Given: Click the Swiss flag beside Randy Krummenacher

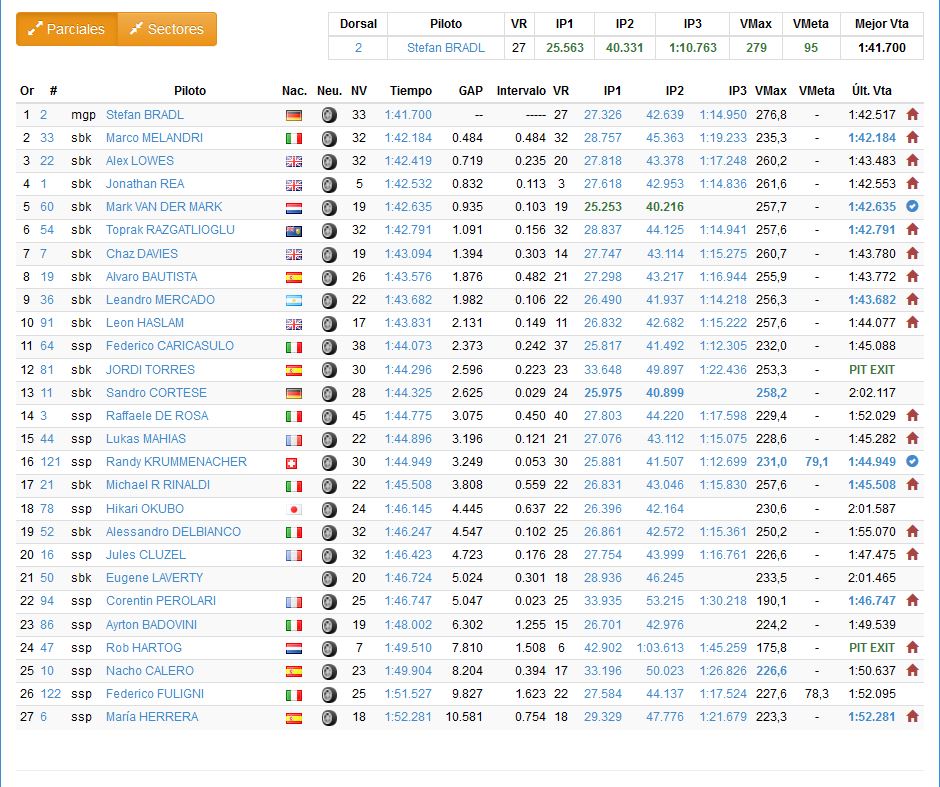Looking at the screenshot, I should (293, 462).
